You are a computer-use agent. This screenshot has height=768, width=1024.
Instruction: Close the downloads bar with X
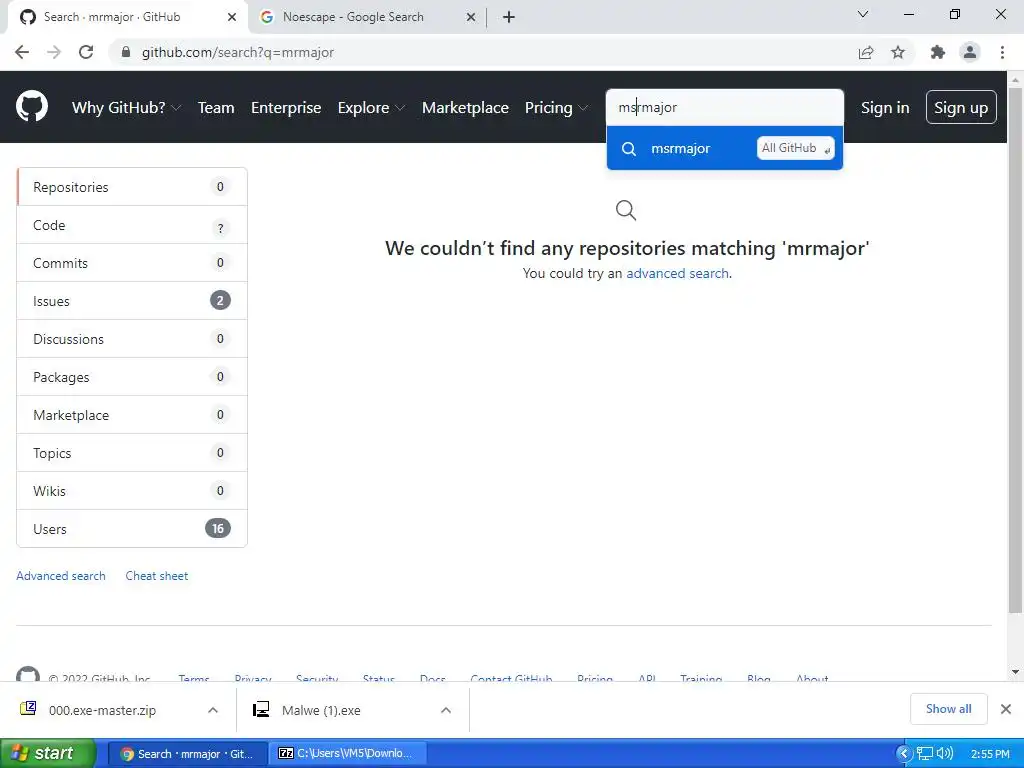pyautogui.click(x=1006, y=709)
